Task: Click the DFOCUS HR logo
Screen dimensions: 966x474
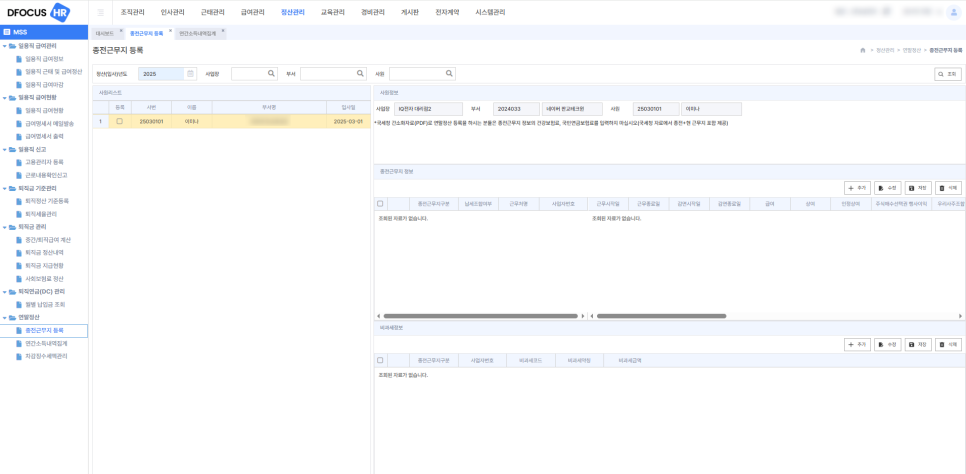Action: [x=38, y=12]
